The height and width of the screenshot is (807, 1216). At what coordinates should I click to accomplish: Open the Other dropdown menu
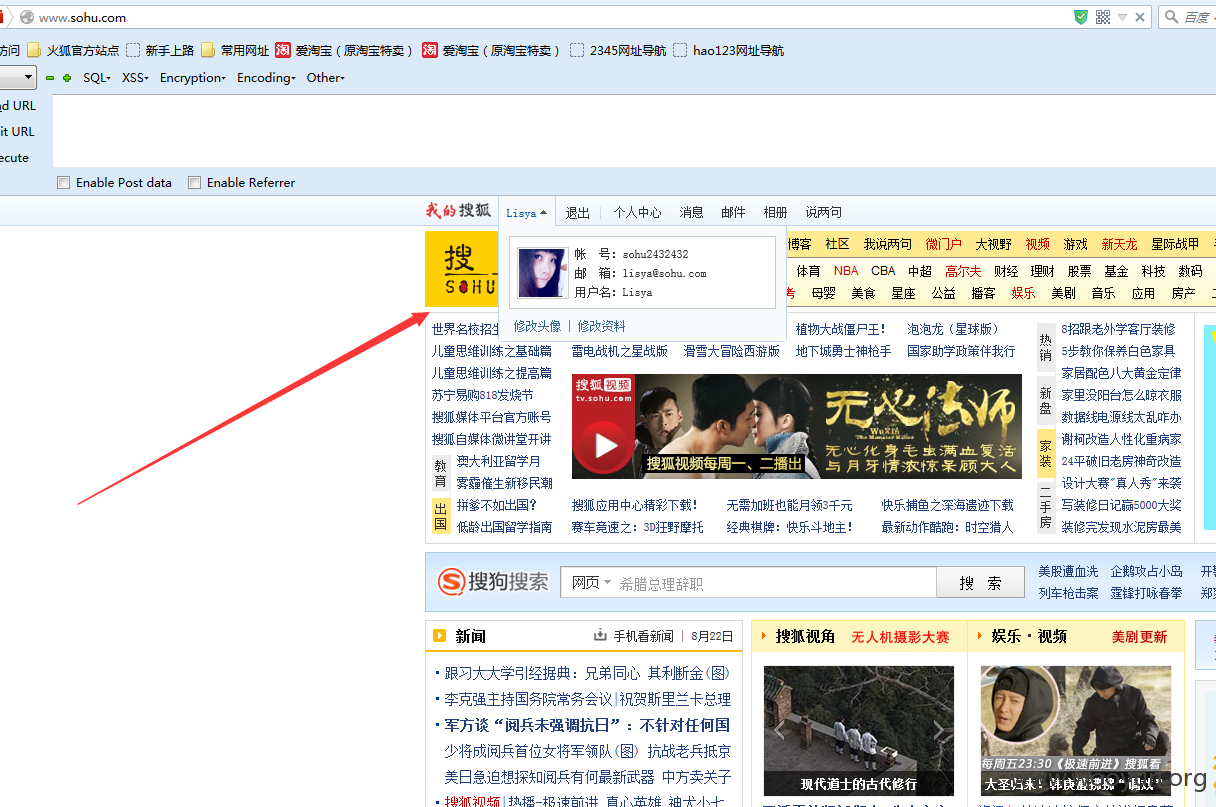(325, 78)
